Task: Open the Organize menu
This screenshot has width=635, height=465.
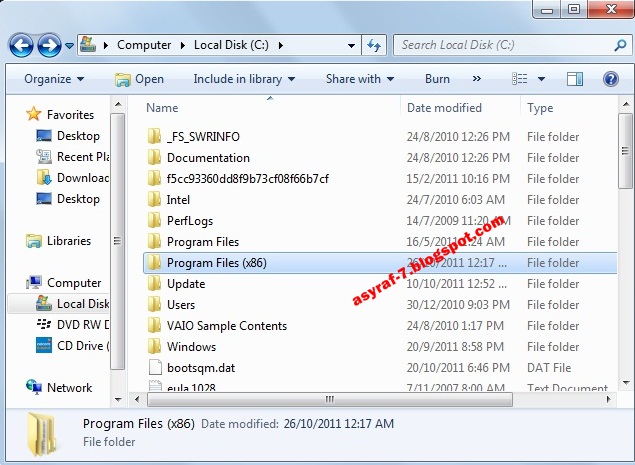Action: (x=54, y=79)
